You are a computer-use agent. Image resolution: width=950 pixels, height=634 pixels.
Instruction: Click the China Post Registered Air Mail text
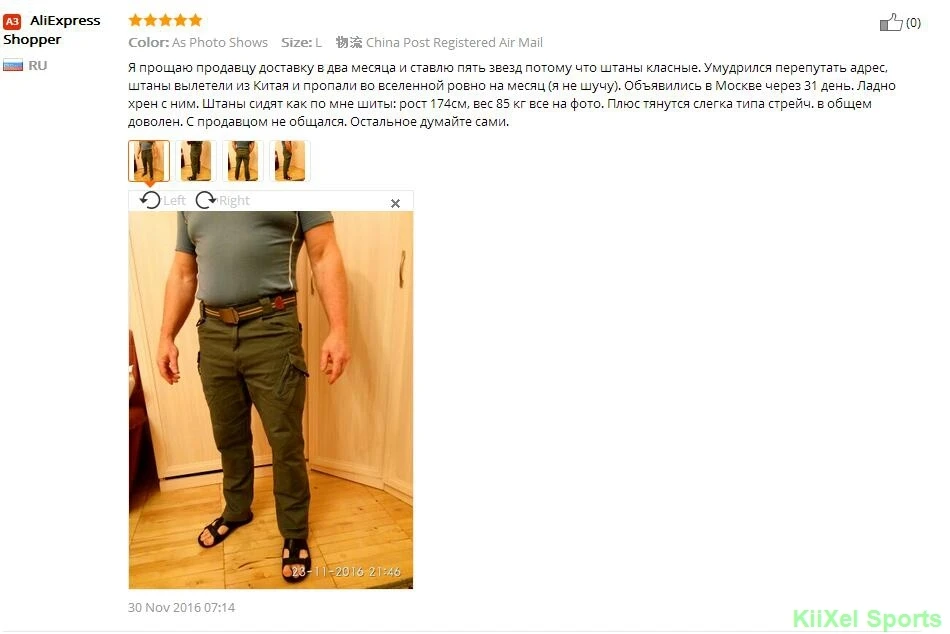tap(454, 42)
